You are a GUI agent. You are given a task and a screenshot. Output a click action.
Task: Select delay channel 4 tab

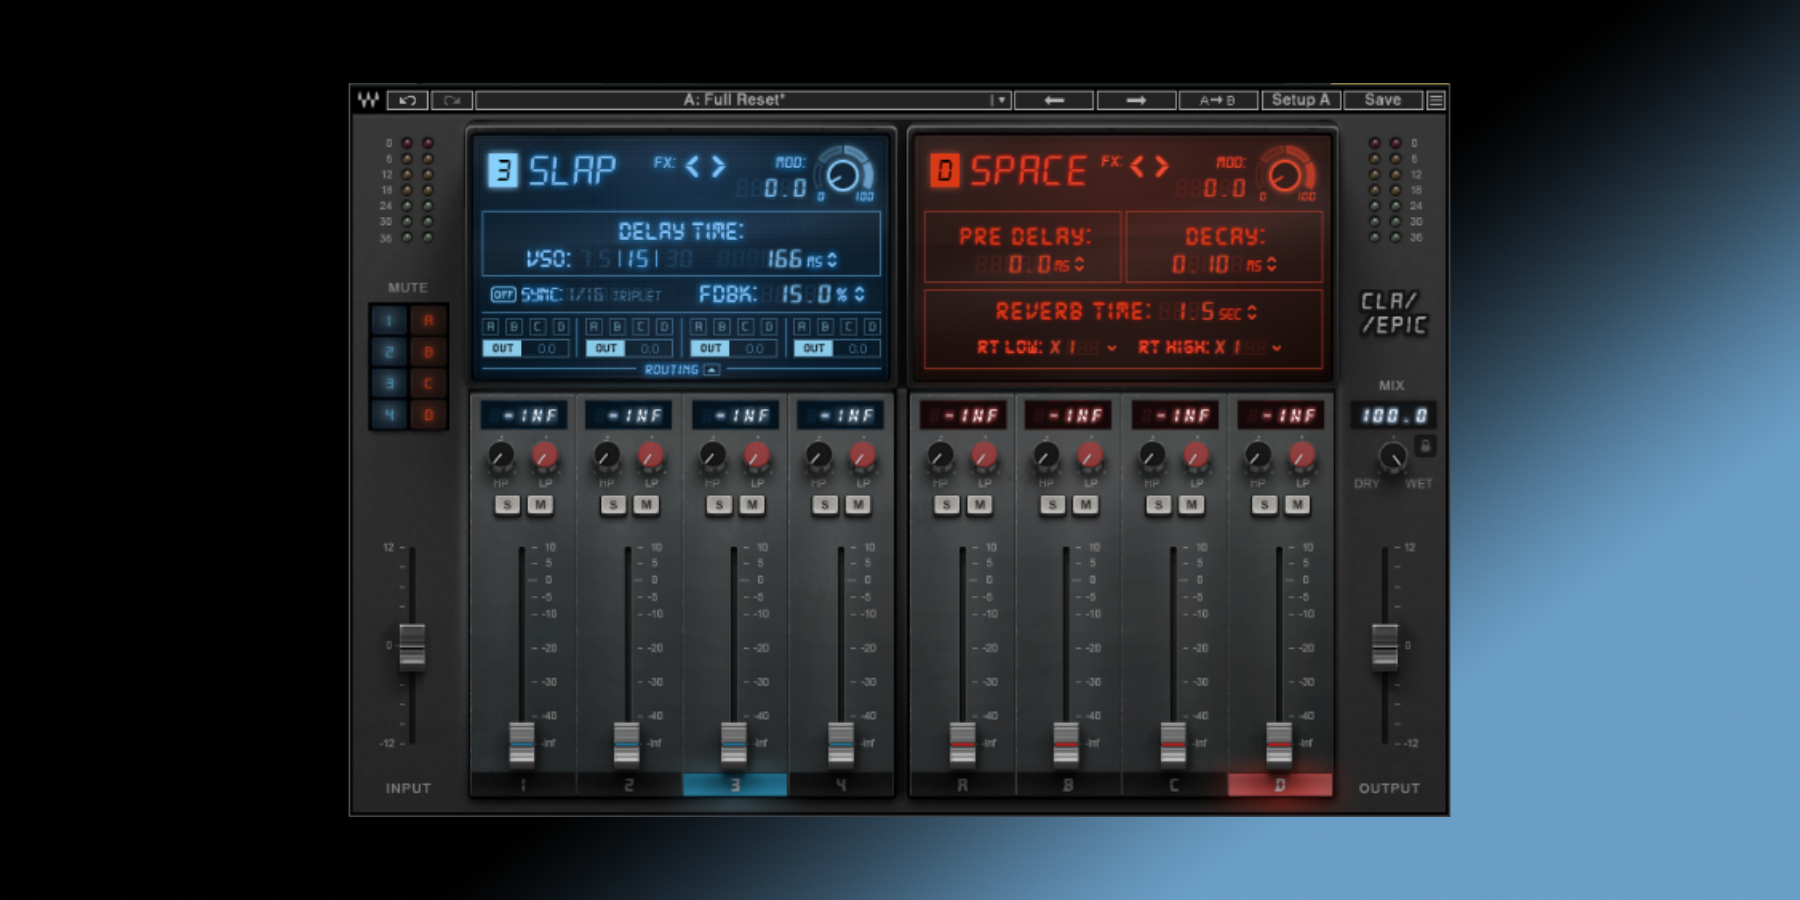pyautogui.click(x=841, y=785)
